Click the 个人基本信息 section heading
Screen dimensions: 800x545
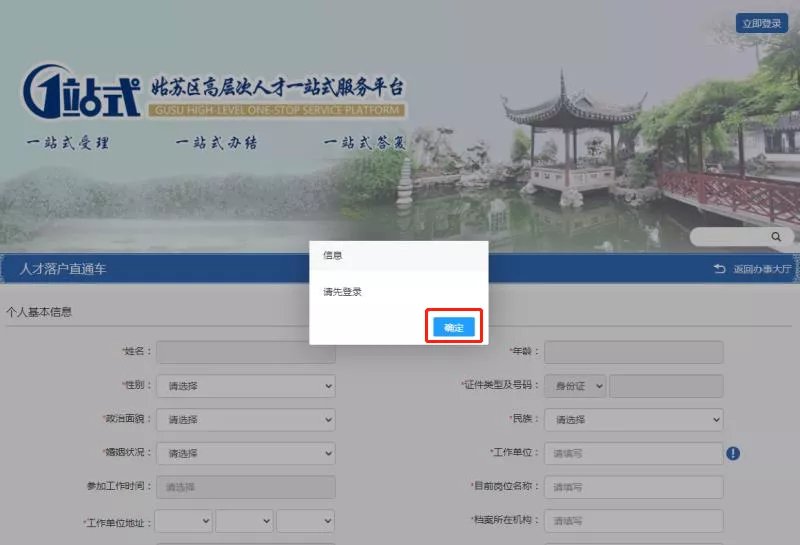point(39,312)
